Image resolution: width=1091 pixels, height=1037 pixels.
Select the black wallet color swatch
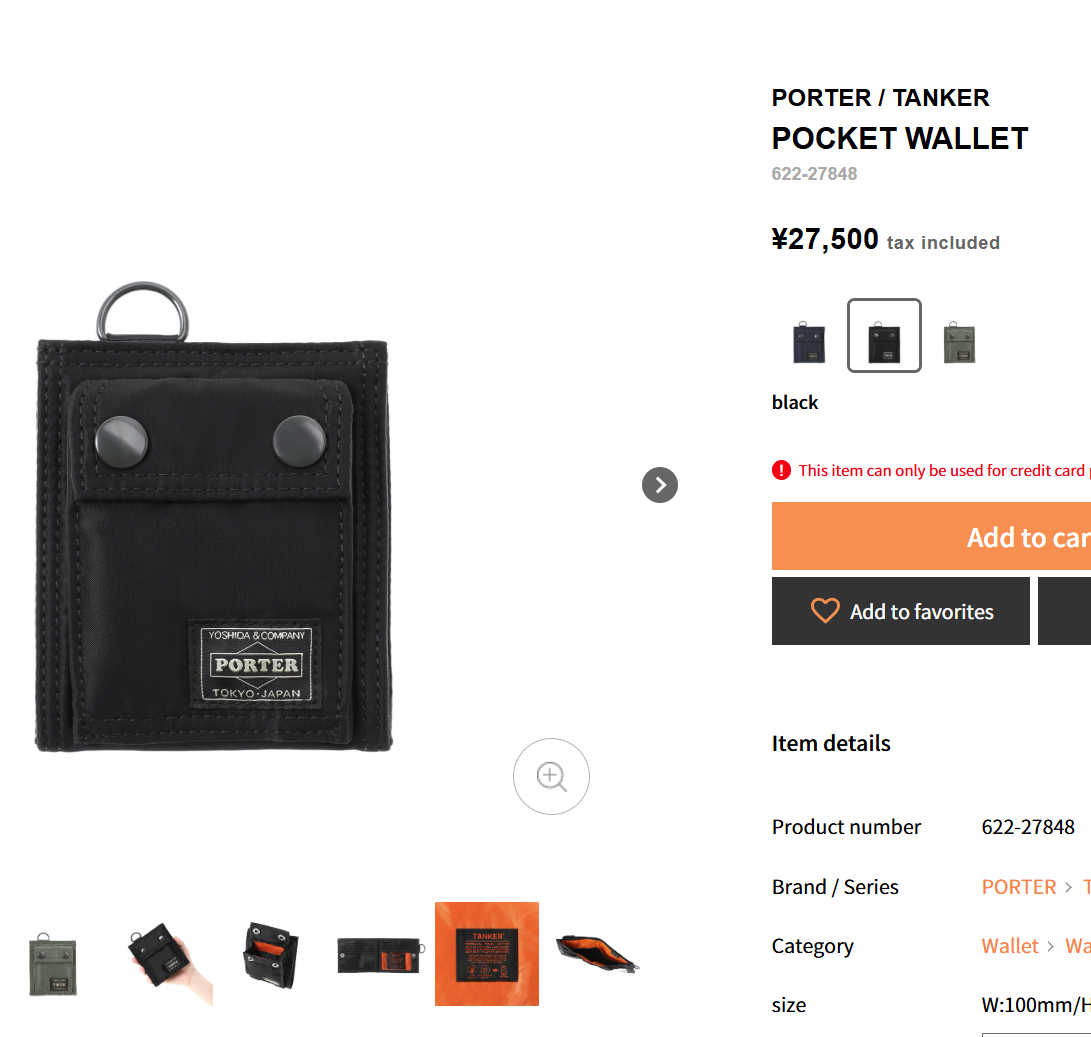click(x=884, y=335)
